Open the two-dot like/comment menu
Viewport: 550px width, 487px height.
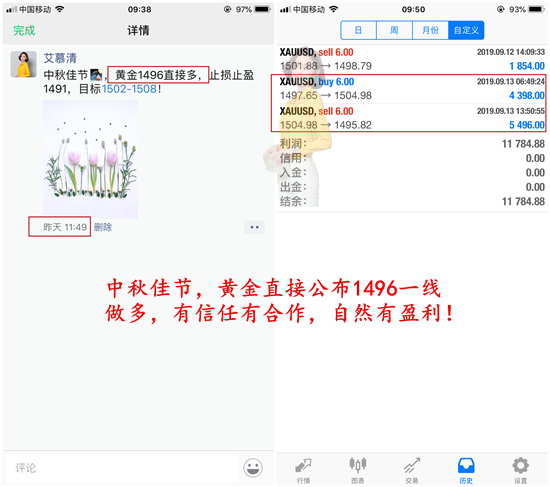coord(254,227)
